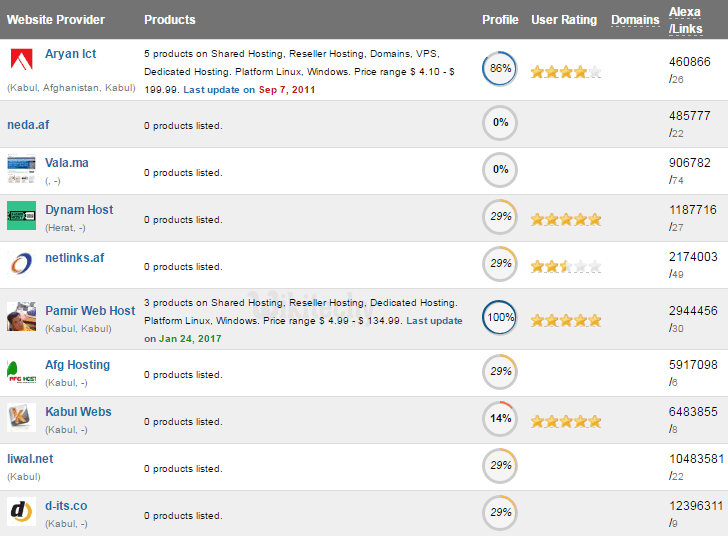Open the Vala.ma provider link
Image resolution: width=728 pixels, height=536 pixels.
click(67, 163)
